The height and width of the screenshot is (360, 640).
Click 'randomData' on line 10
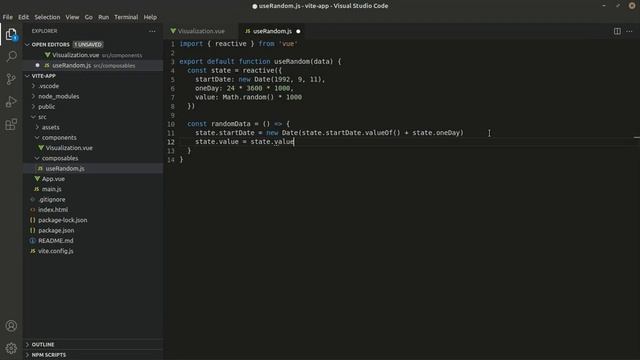point(231,124)
